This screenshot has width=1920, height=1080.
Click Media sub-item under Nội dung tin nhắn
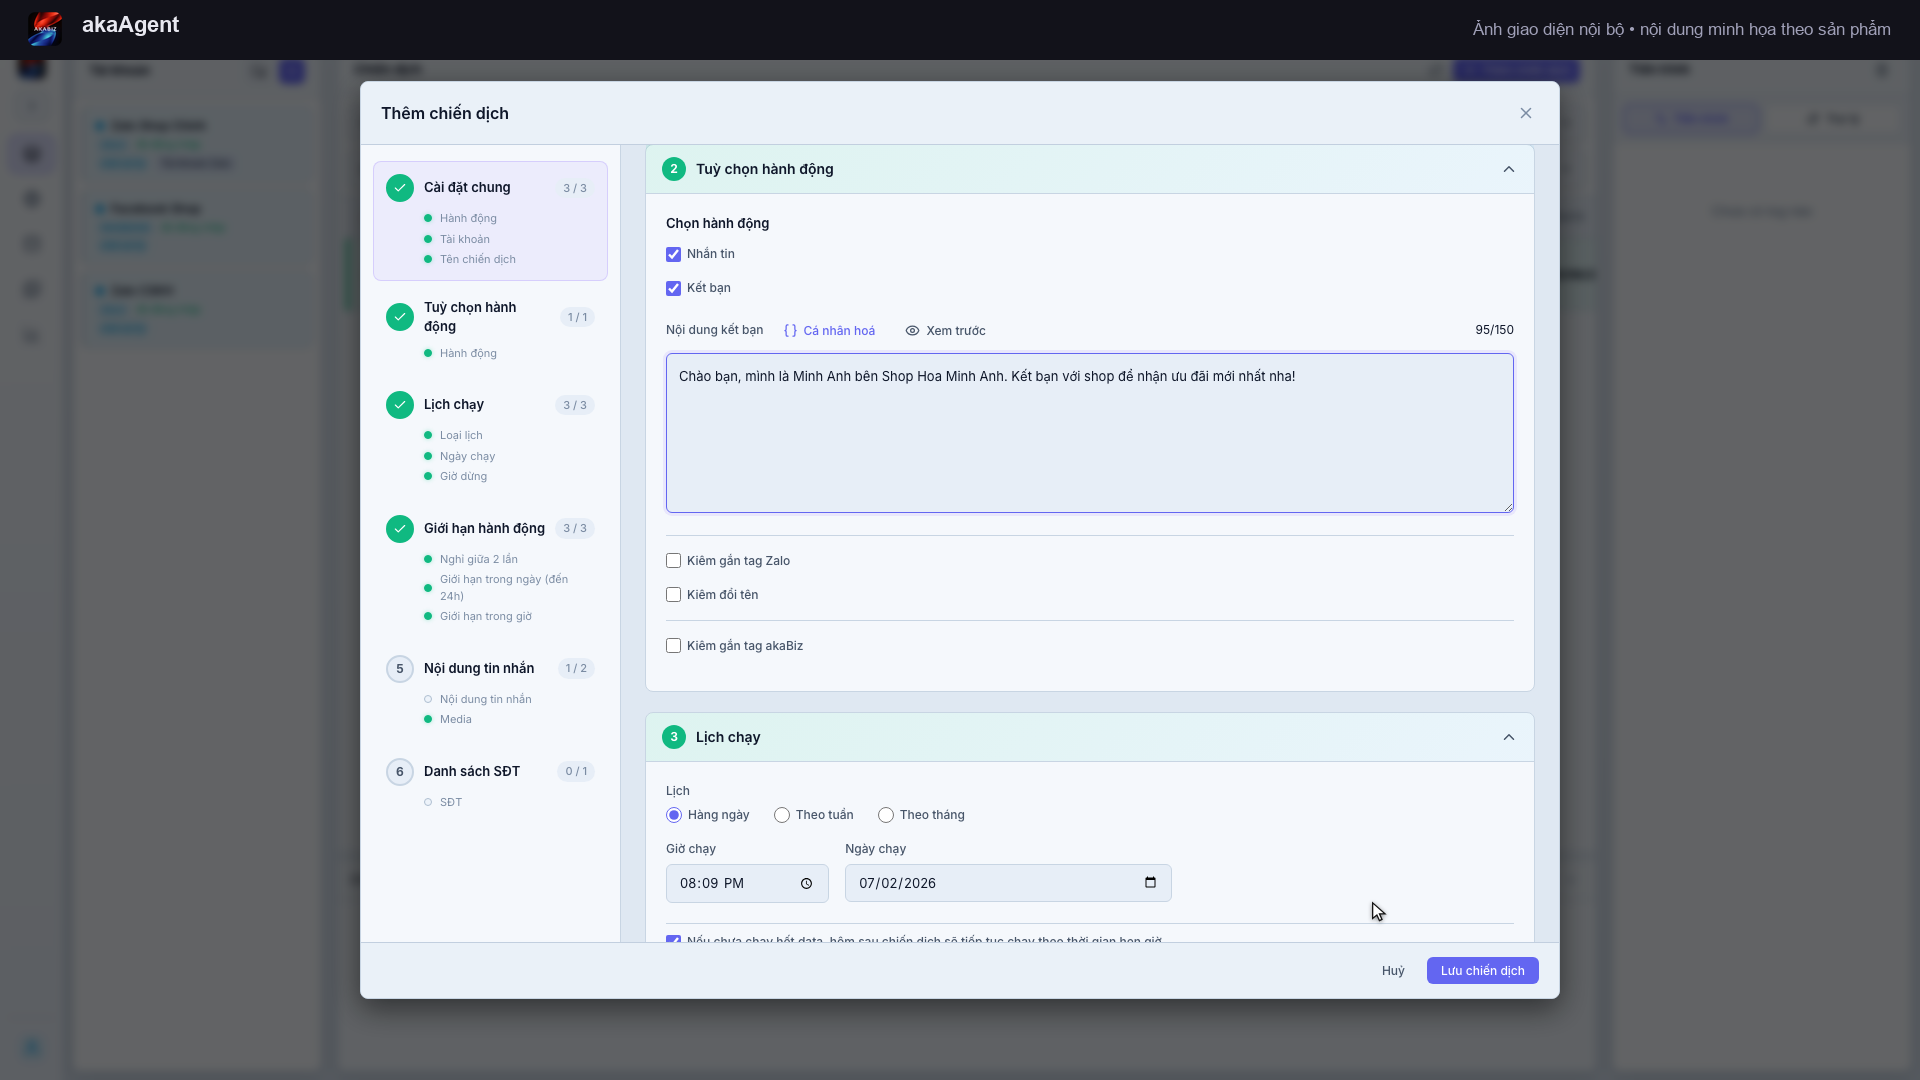click(x=456, y=720)
